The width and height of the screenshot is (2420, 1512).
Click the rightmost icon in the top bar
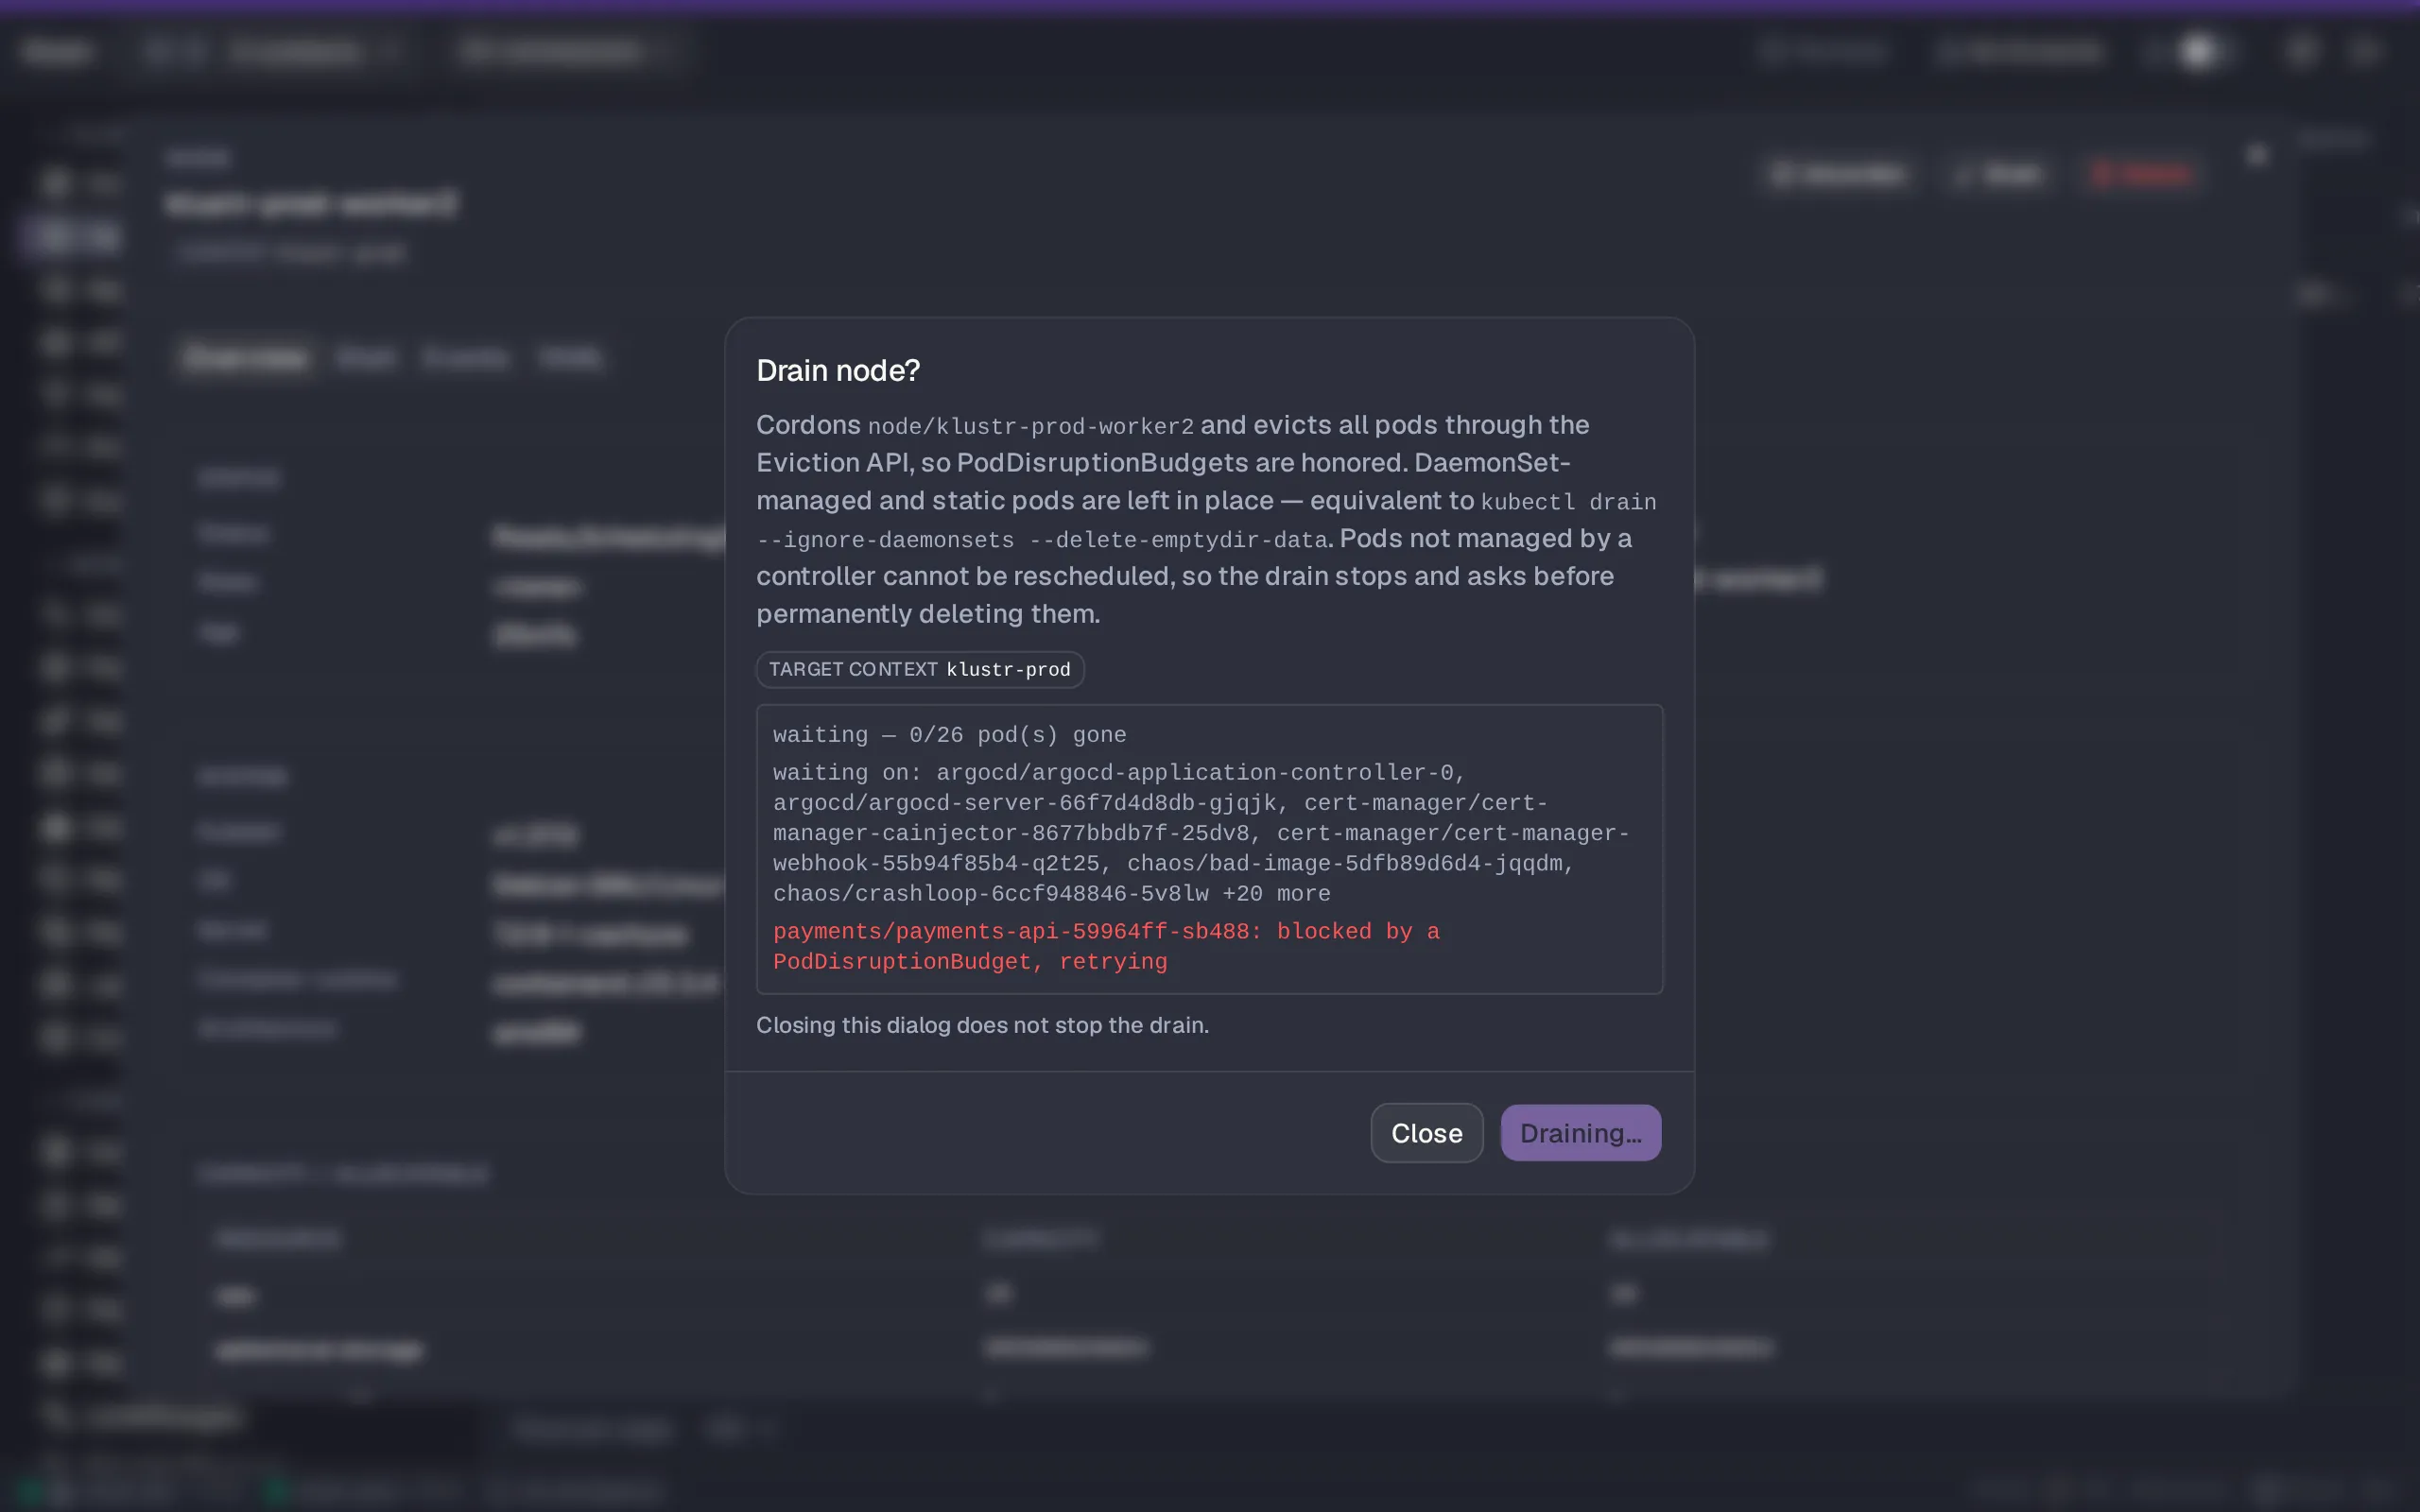(x=2366, y=51)
